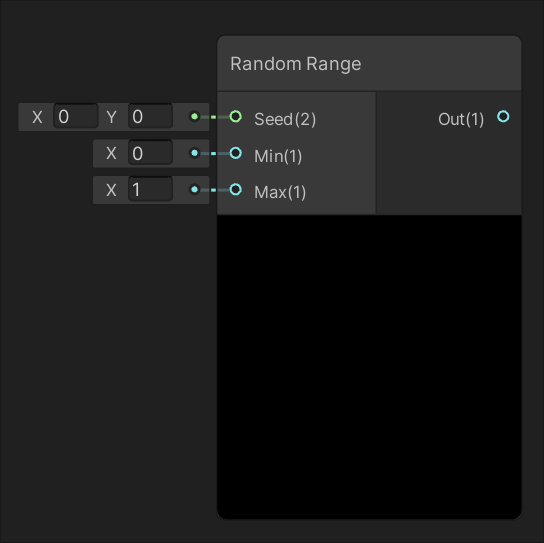Click the black node preview area
The height and width of the screenshot is (543, 544).
(369, 367)
